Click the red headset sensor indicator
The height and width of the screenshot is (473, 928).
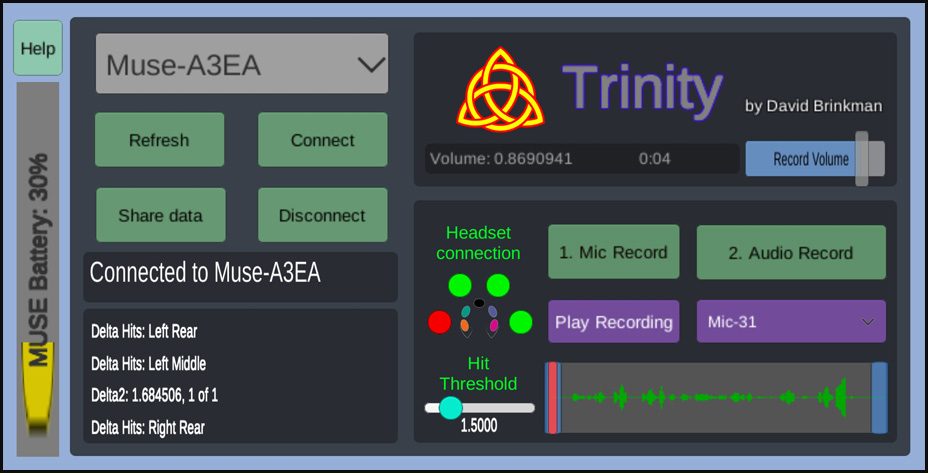pyautogui.click(x=440, y=323)
